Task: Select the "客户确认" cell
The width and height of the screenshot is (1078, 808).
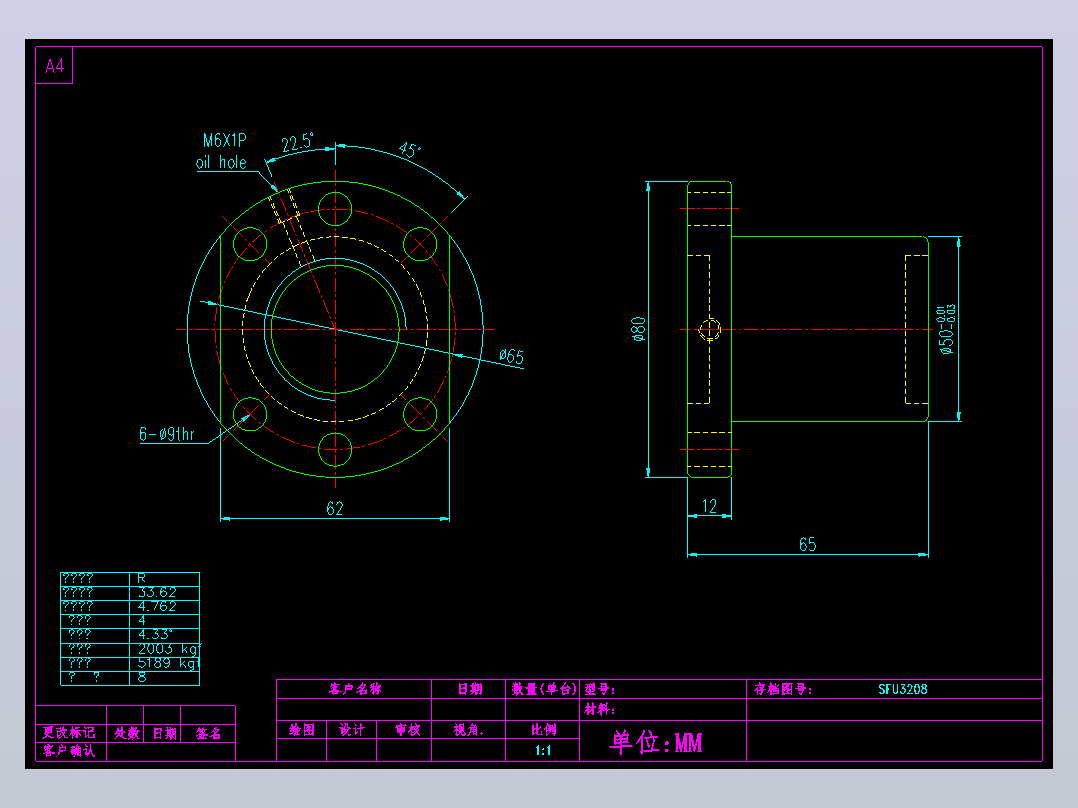Action: pyautogui.click(x=69, y=751)
